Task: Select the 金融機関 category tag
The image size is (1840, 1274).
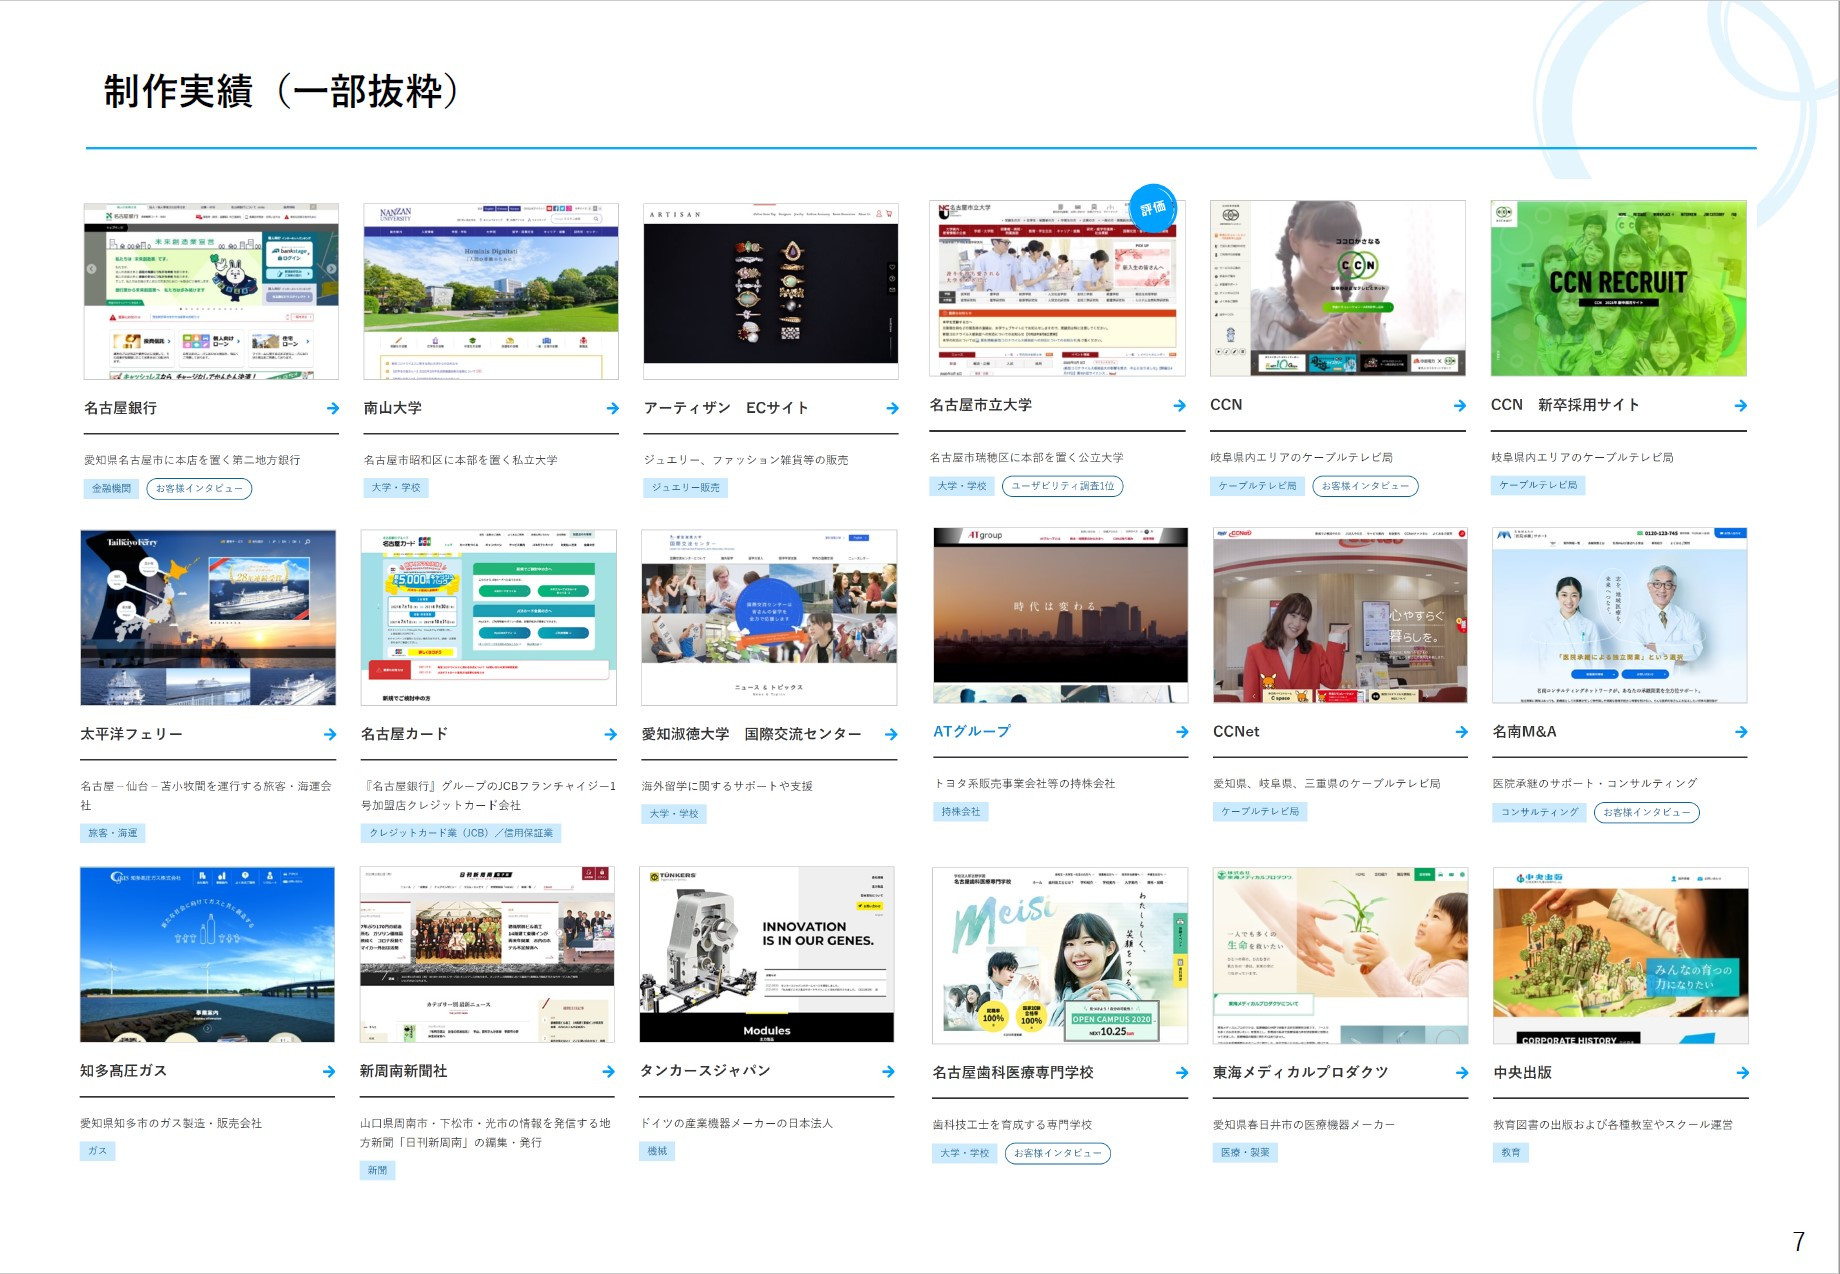Action: (x=111, y=488)
